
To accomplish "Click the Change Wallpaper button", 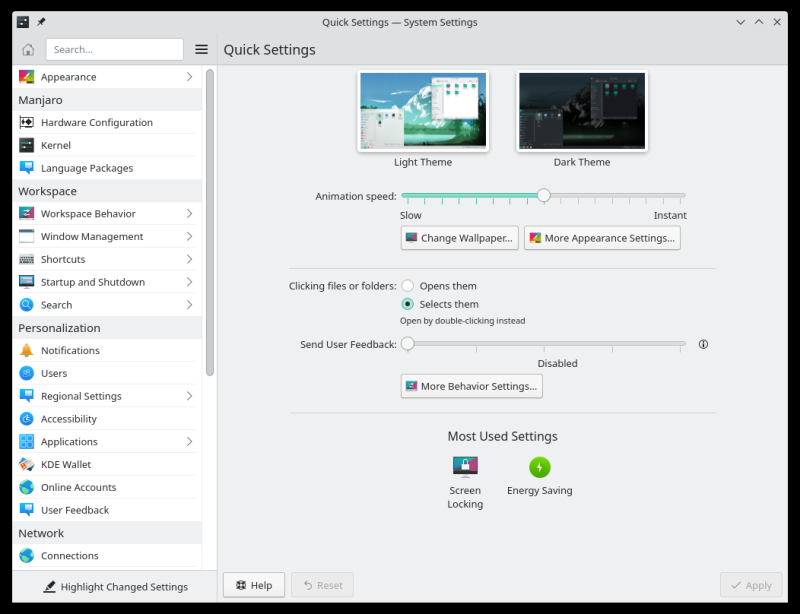I will point(459,238).
